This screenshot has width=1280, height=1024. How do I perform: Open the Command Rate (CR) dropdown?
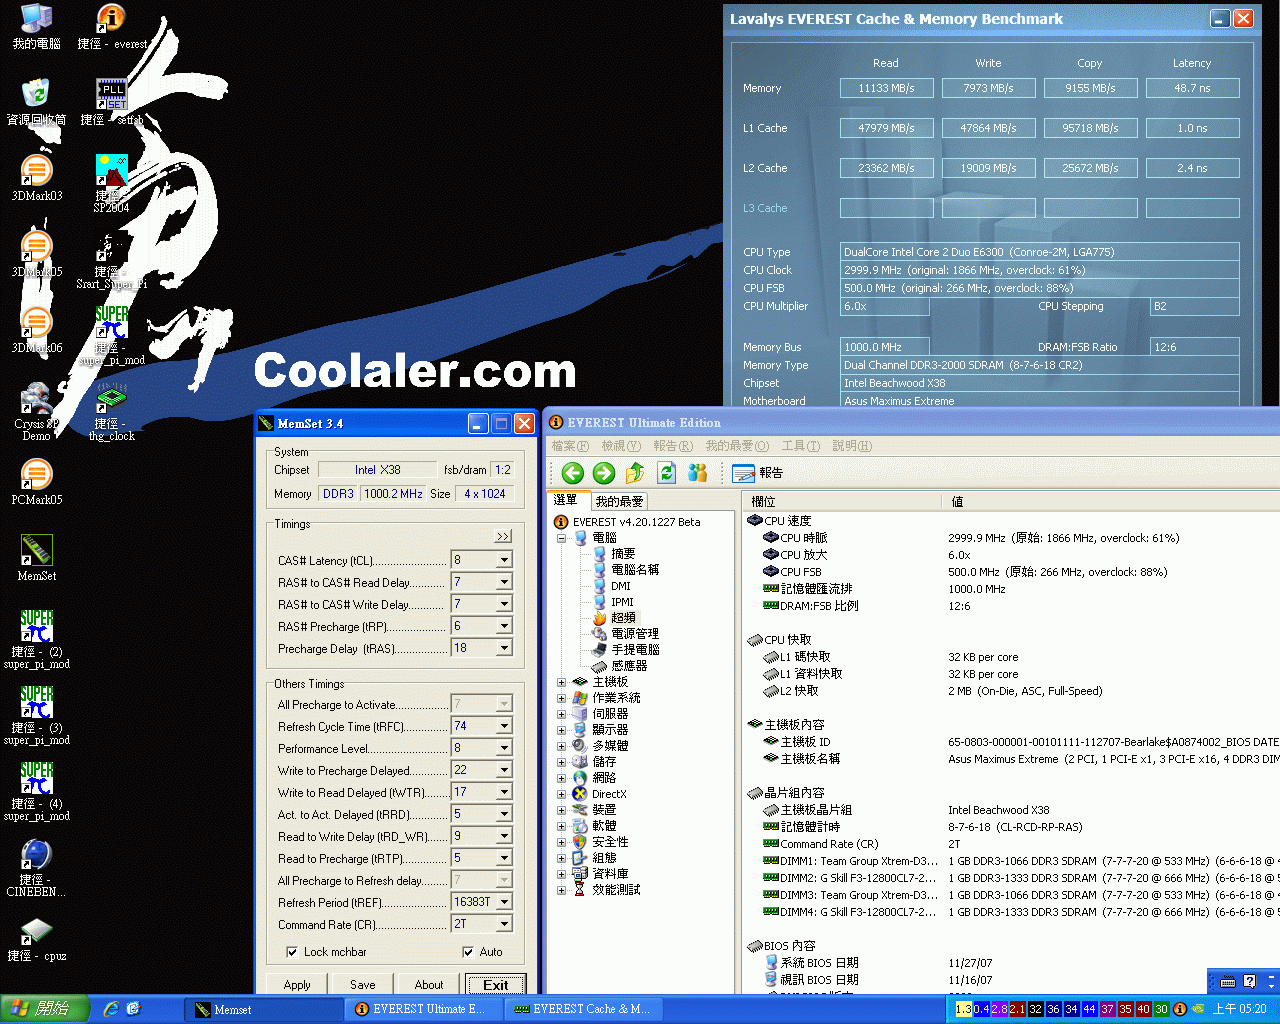tap(504, 924)
